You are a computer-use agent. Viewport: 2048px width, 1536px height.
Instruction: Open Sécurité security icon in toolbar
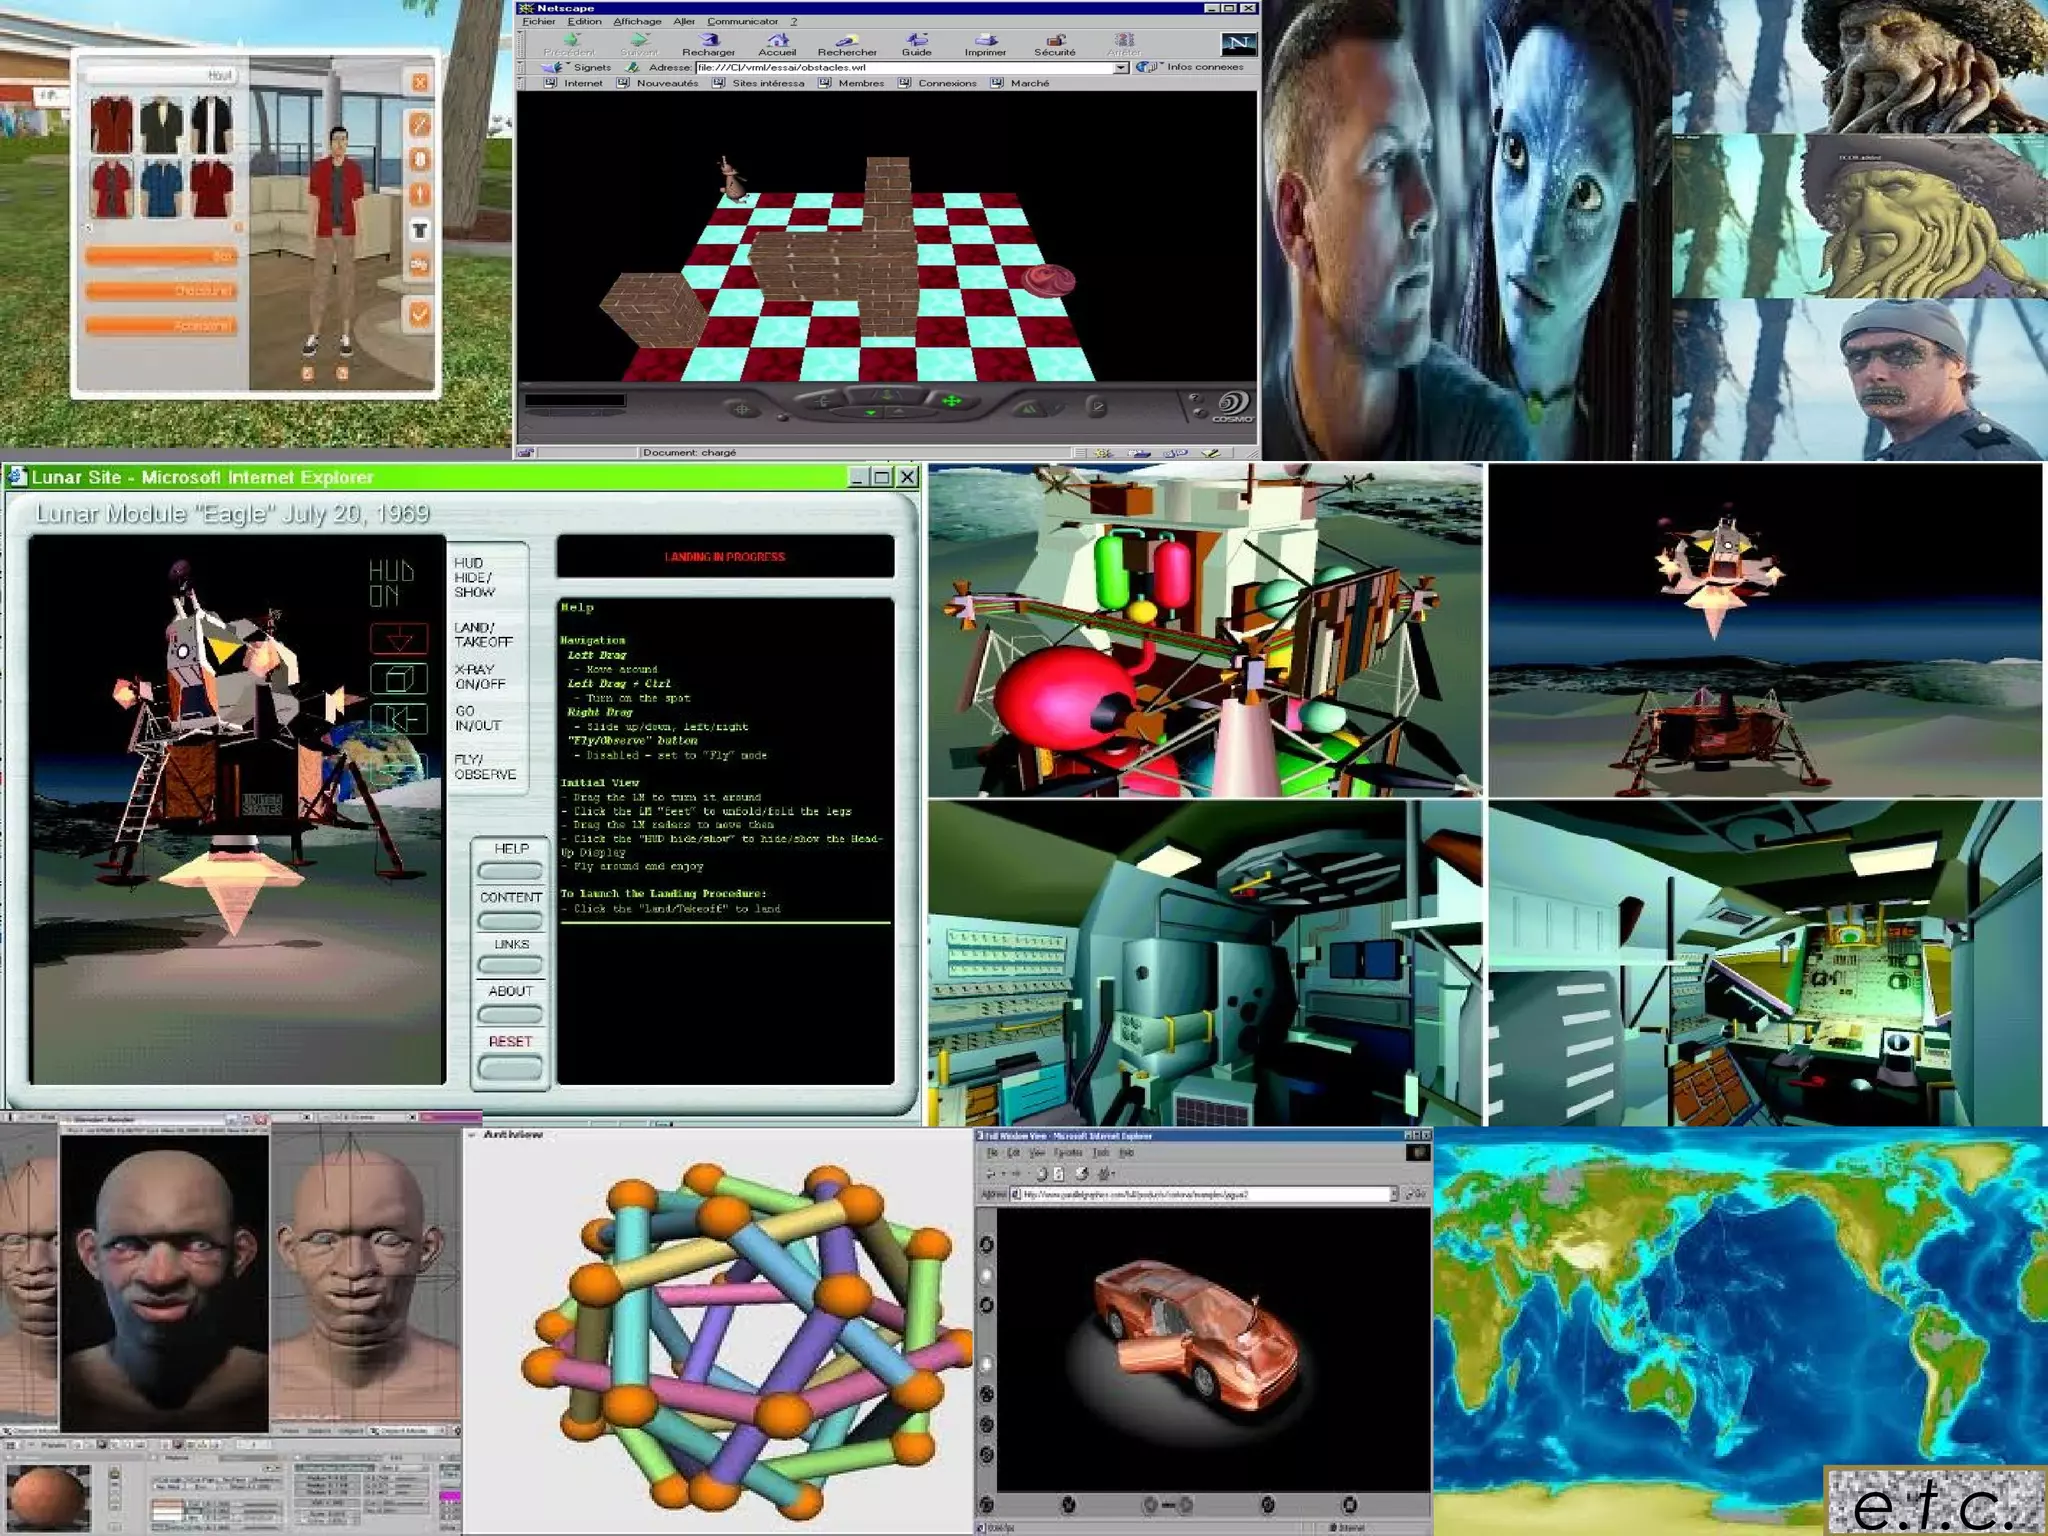click(1055, 40)
